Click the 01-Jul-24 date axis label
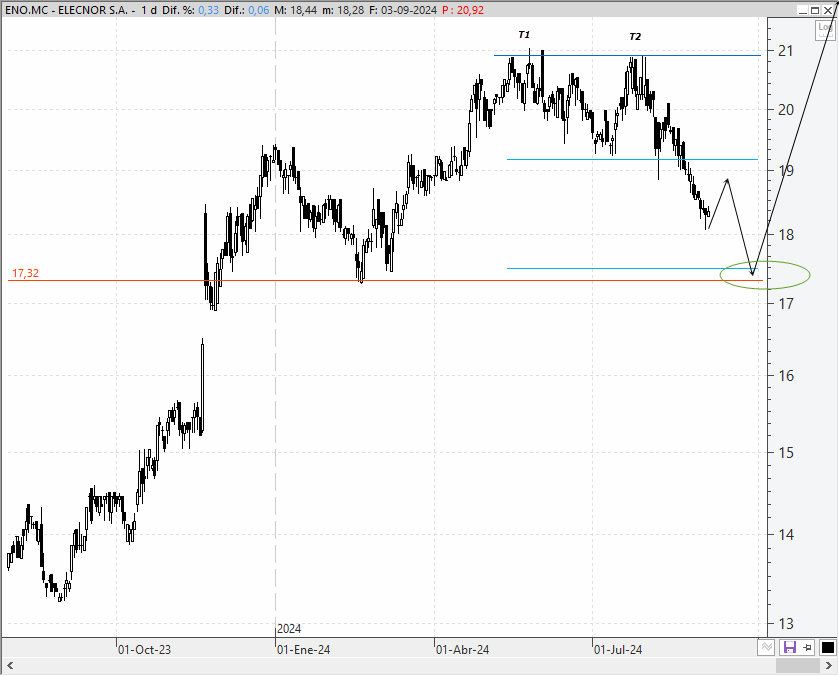Screen dimensions: 839x676 click(618, 650)
